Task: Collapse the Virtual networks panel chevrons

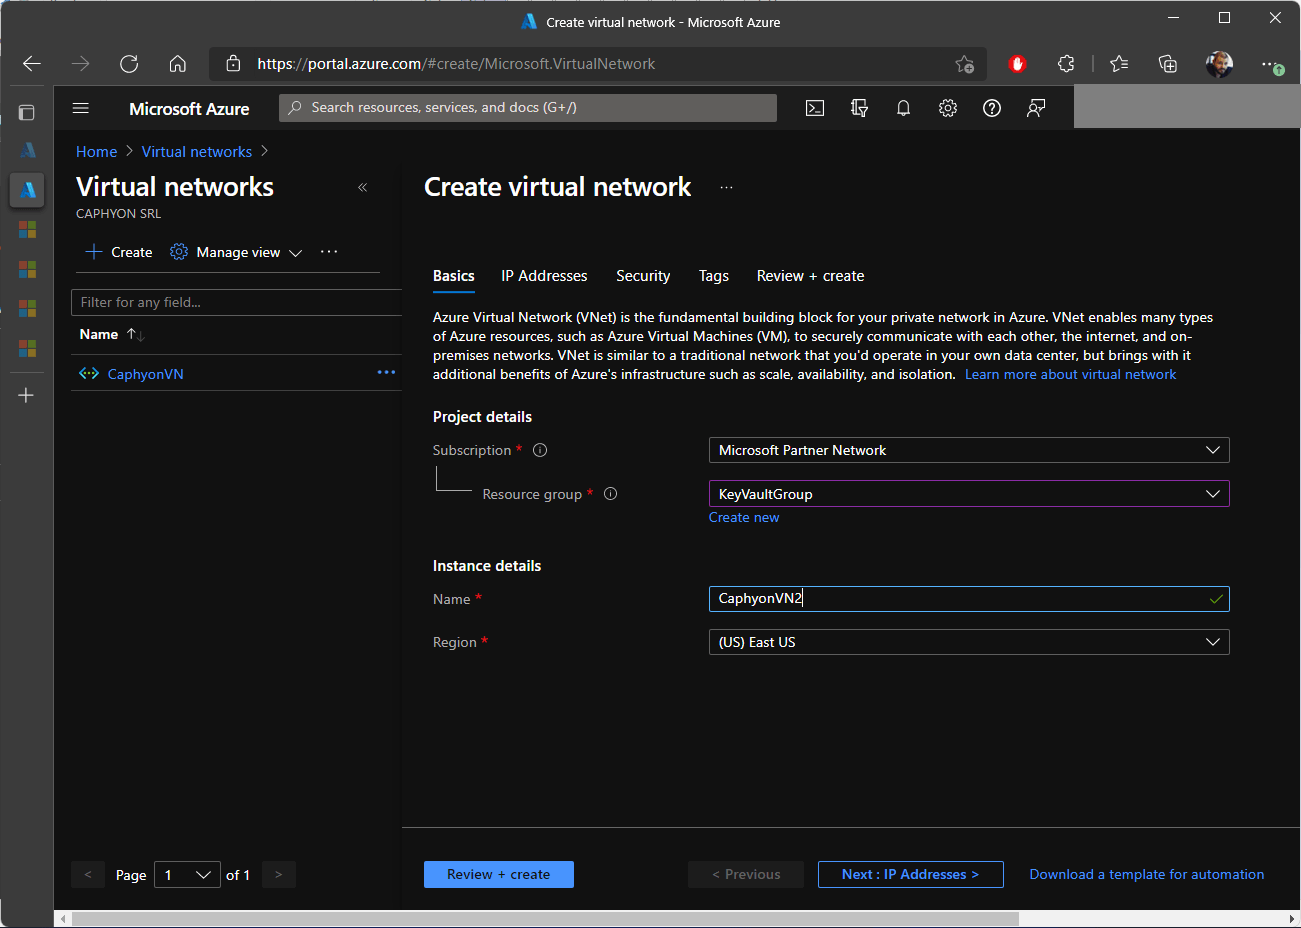Action: (363, 187)
